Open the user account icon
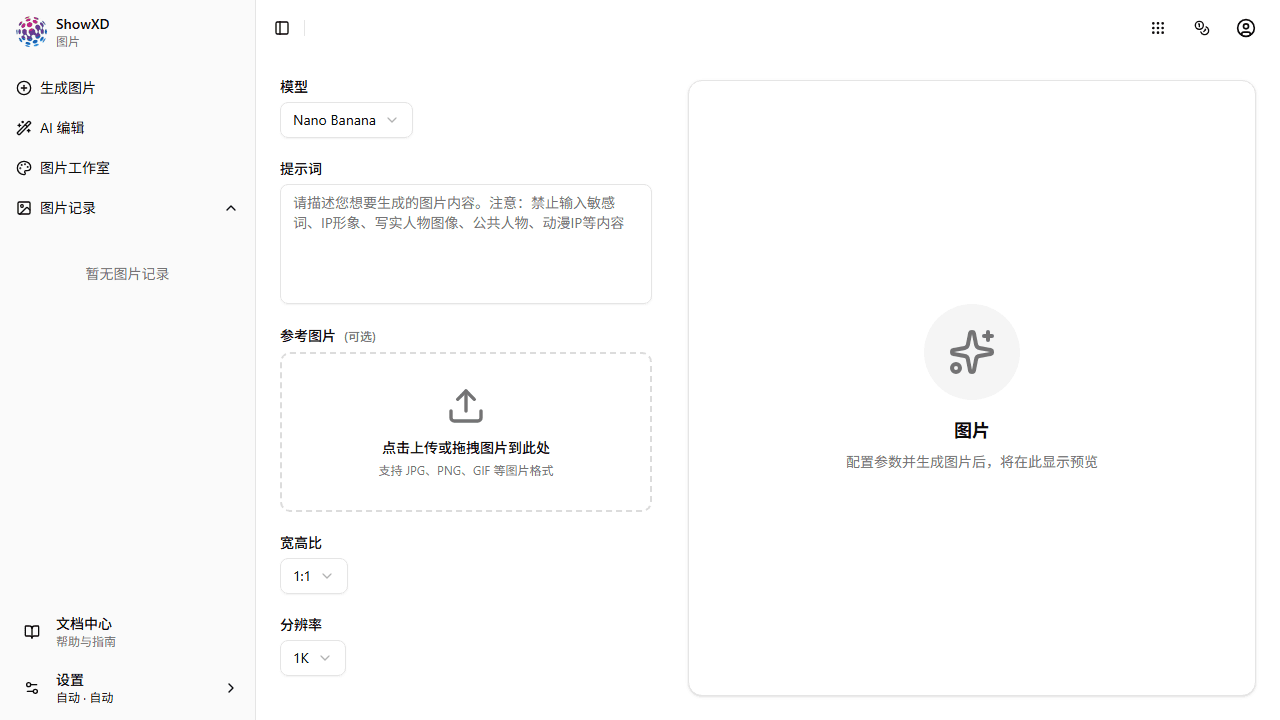1280x720 pixels. tap(1245, 27)
